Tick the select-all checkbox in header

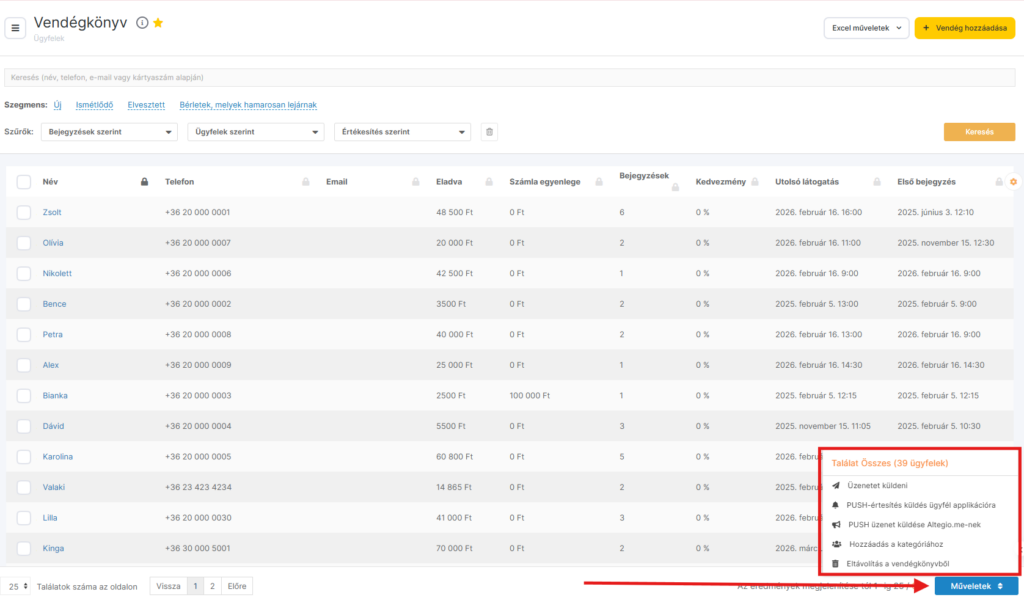tap(24, 182)
